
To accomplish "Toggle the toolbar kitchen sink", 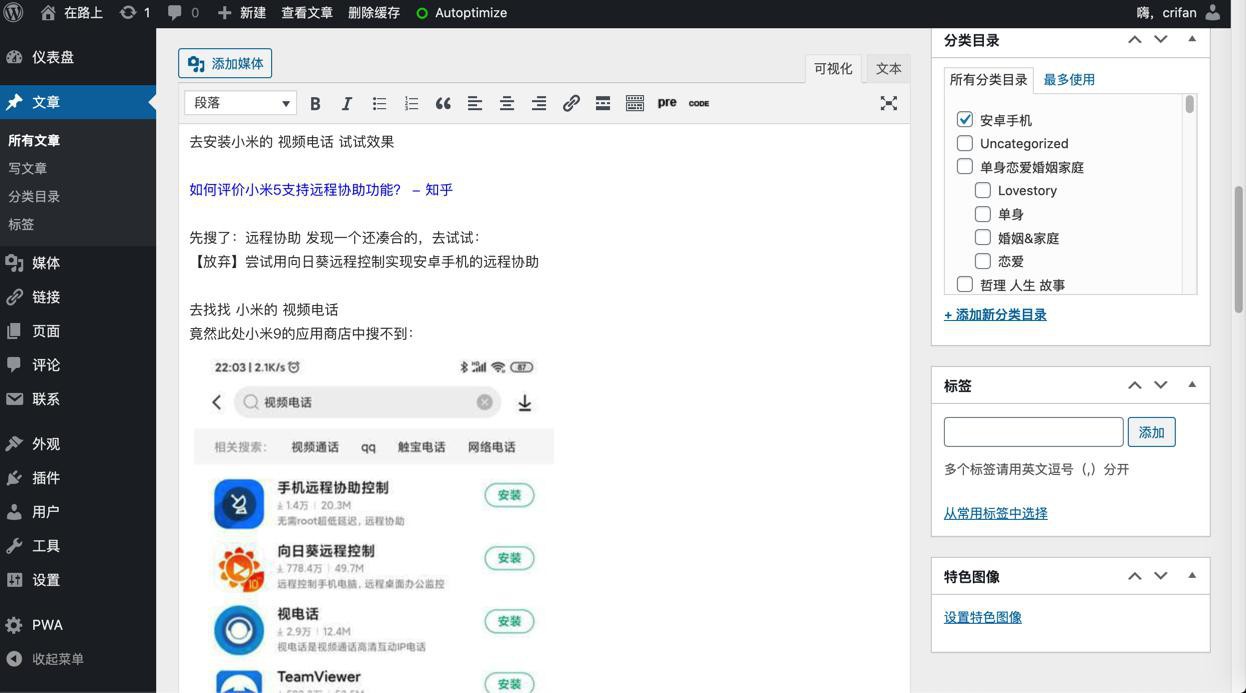I will coord(635,103).
